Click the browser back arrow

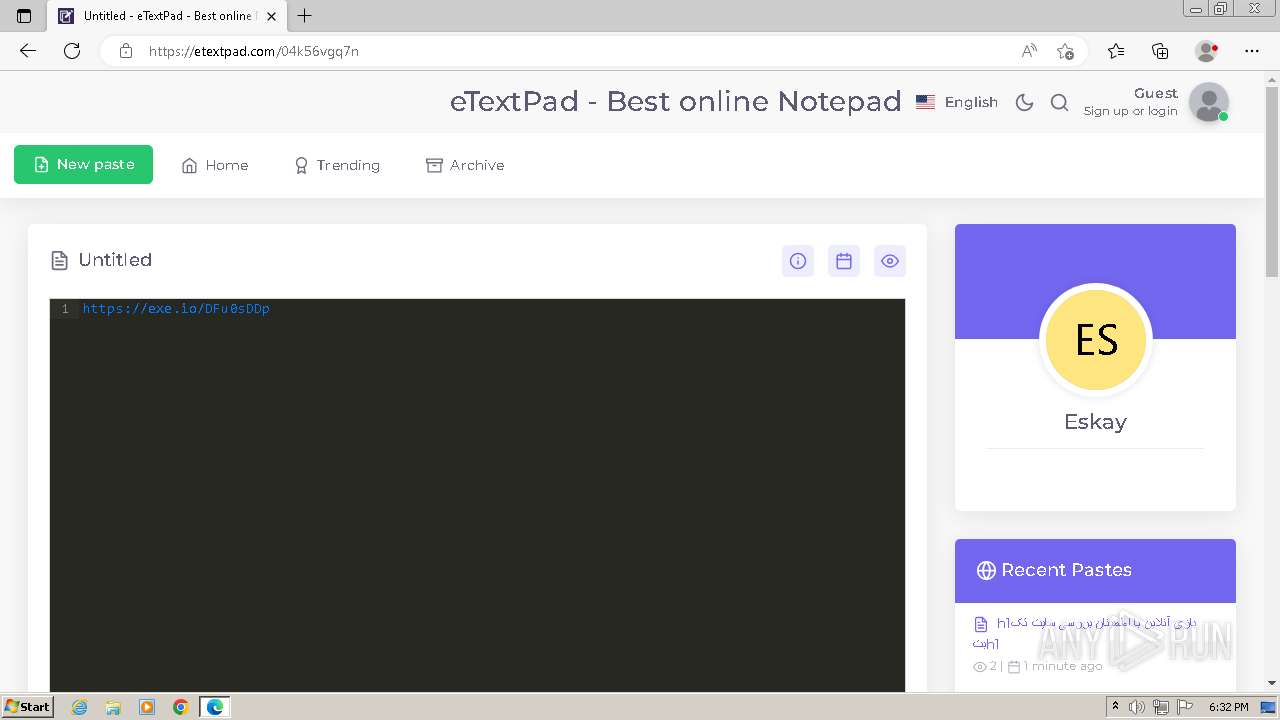click(x=28, y=51)
